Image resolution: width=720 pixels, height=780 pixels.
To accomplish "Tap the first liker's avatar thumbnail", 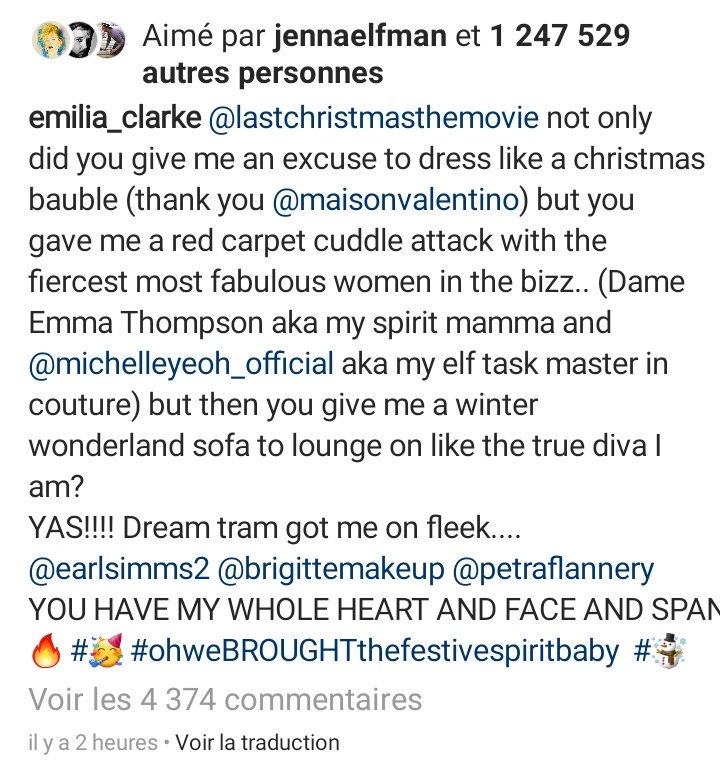I will pos(49,39).
